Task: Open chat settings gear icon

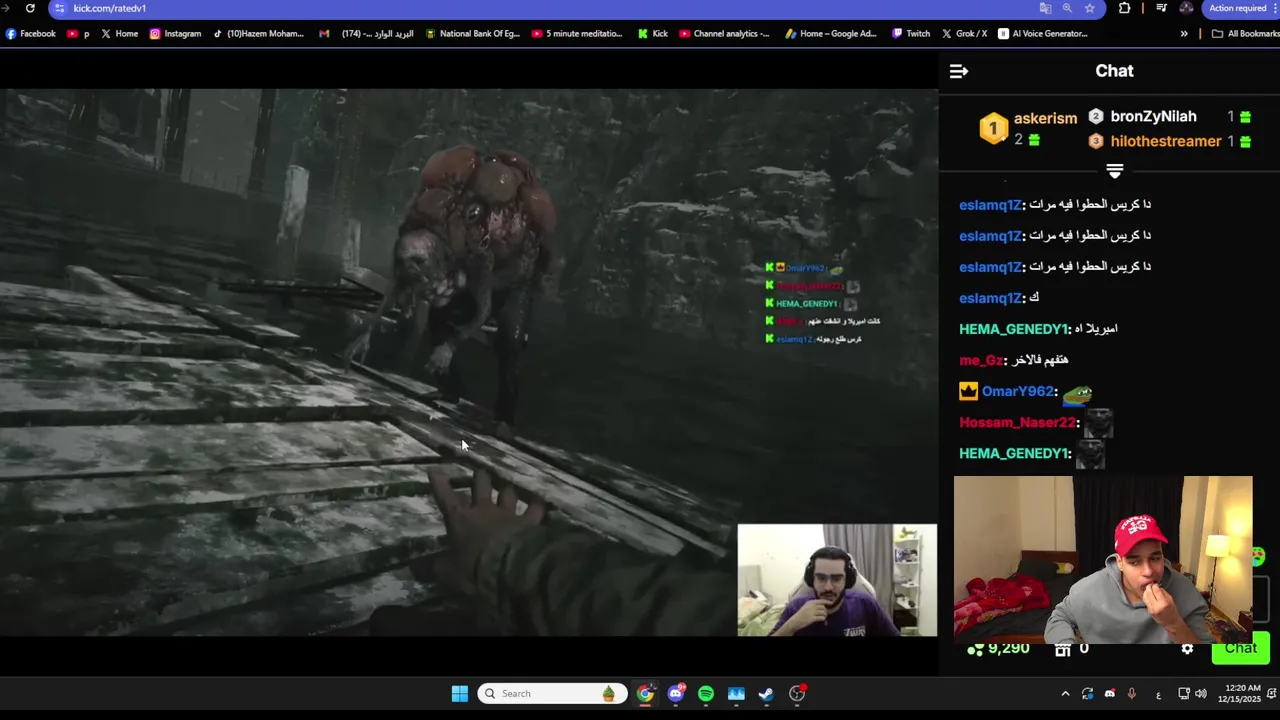Action: [x=1187, y=649]
